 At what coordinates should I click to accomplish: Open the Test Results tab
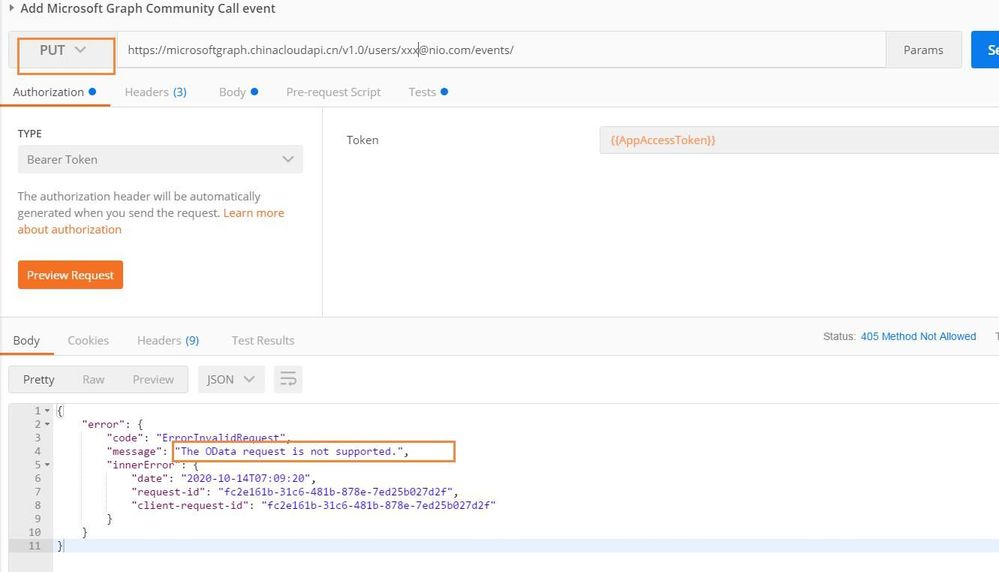tap(262, 340)
